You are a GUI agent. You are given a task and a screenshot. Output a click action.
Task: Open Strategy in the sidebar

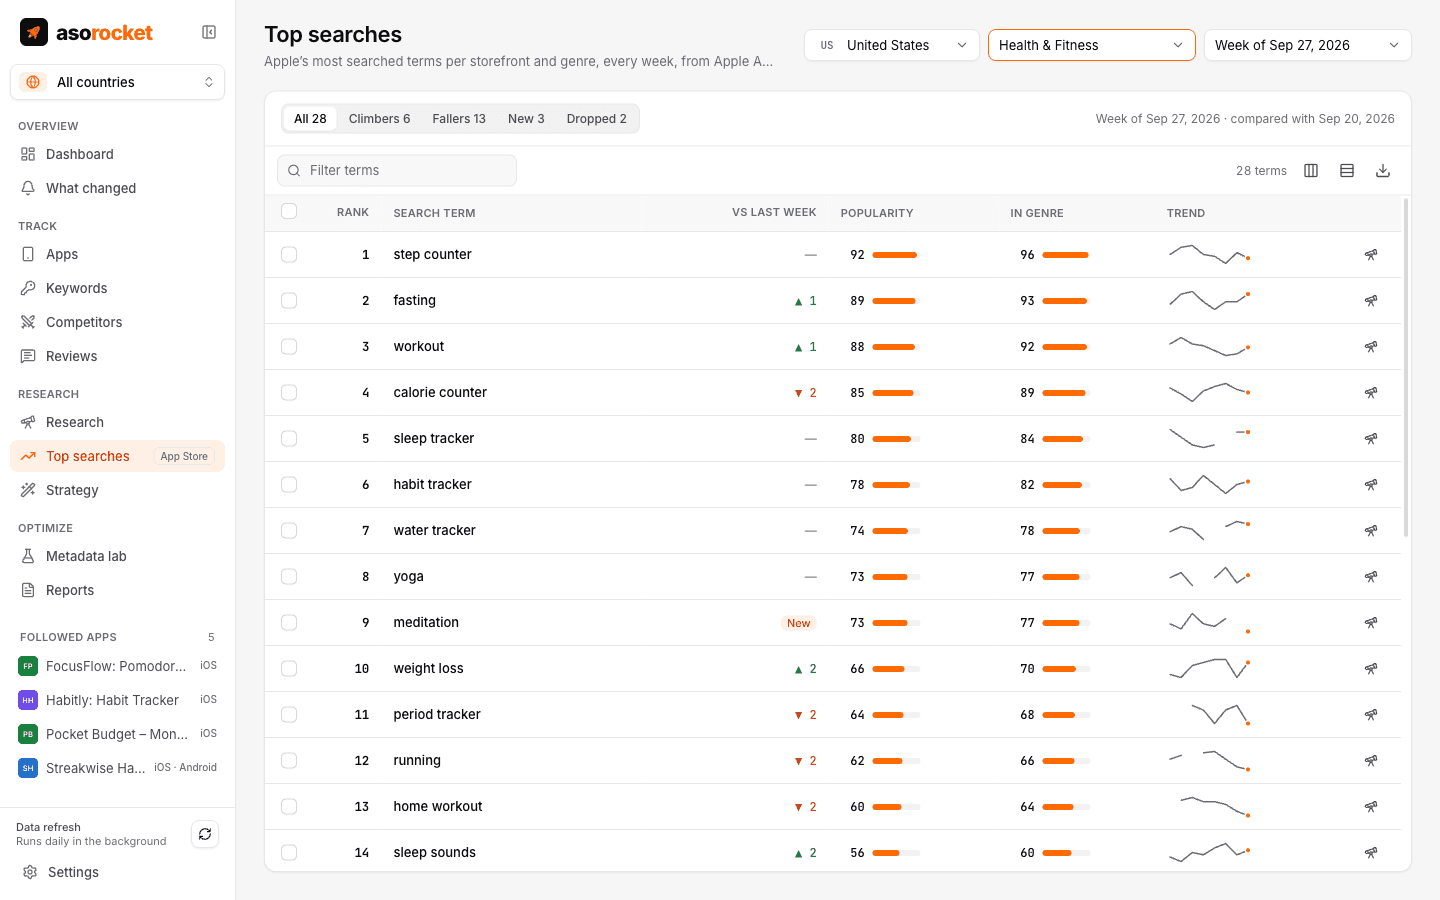pos(117,490)
